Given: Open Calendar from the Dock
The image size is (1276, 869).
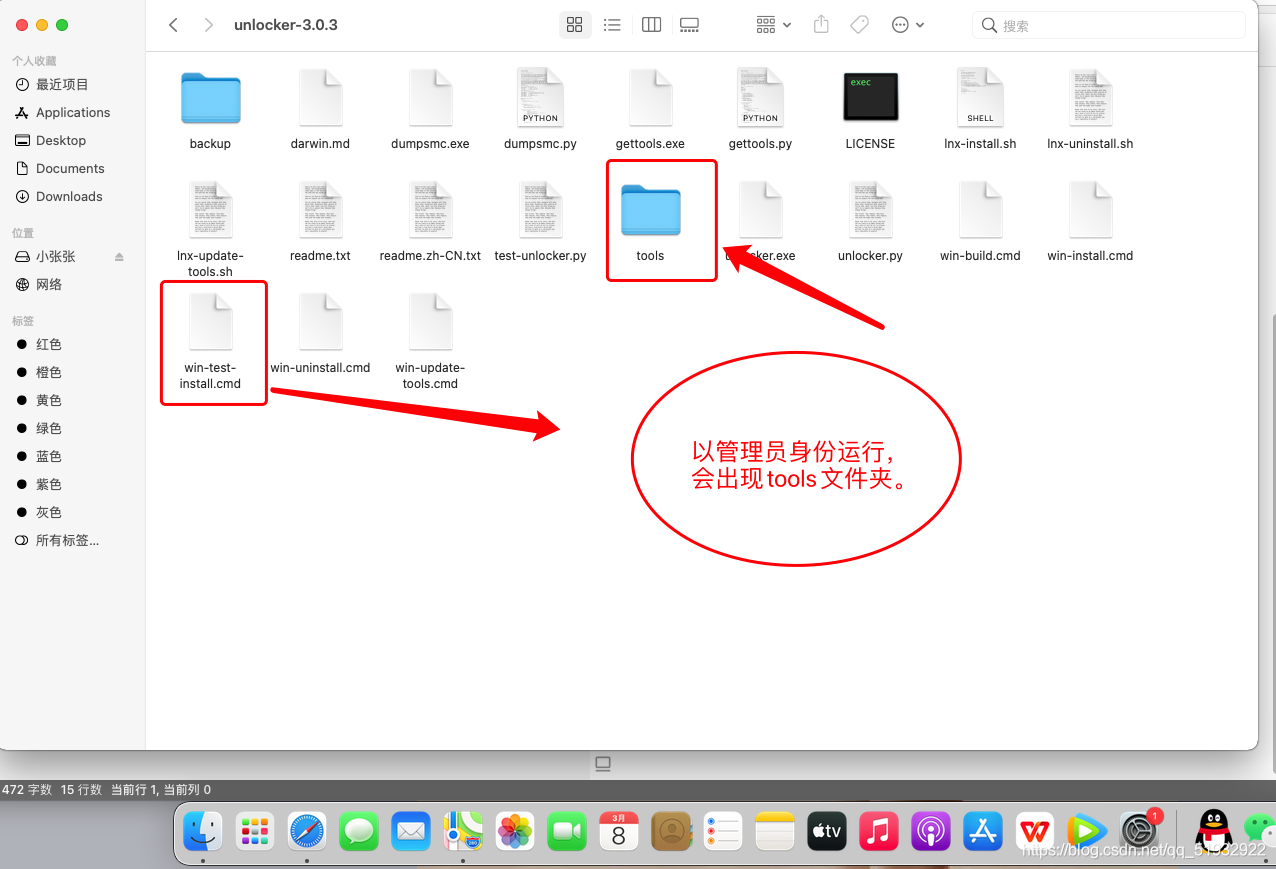Looking at the screenshot, I should [619, 830].
